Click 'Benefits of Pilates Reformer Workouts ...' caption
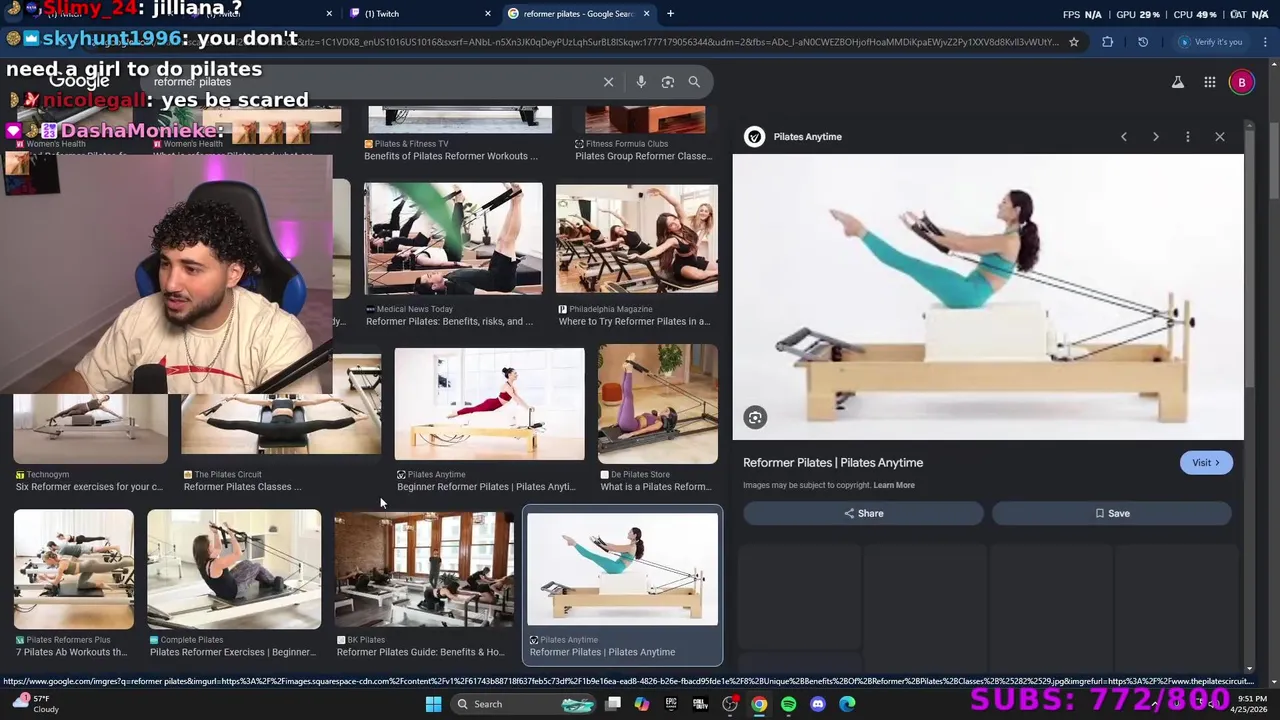This screenshot has width=1280, height=720. [x=451, y=156]
